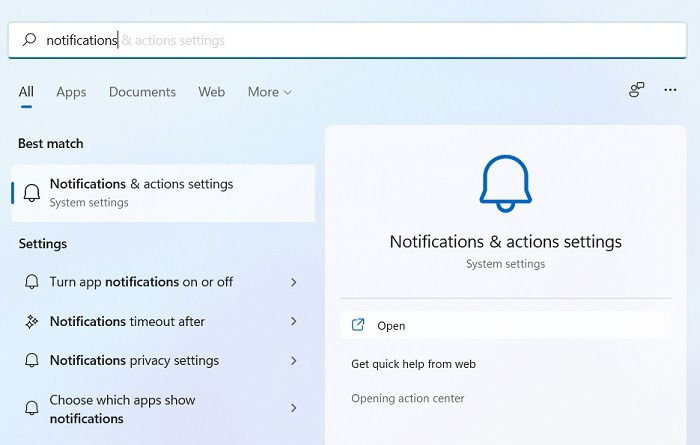Click the bell icon beside Best match result
This screenshot has height=445, width=700.
pyautogui.click(x=32, y=193)
